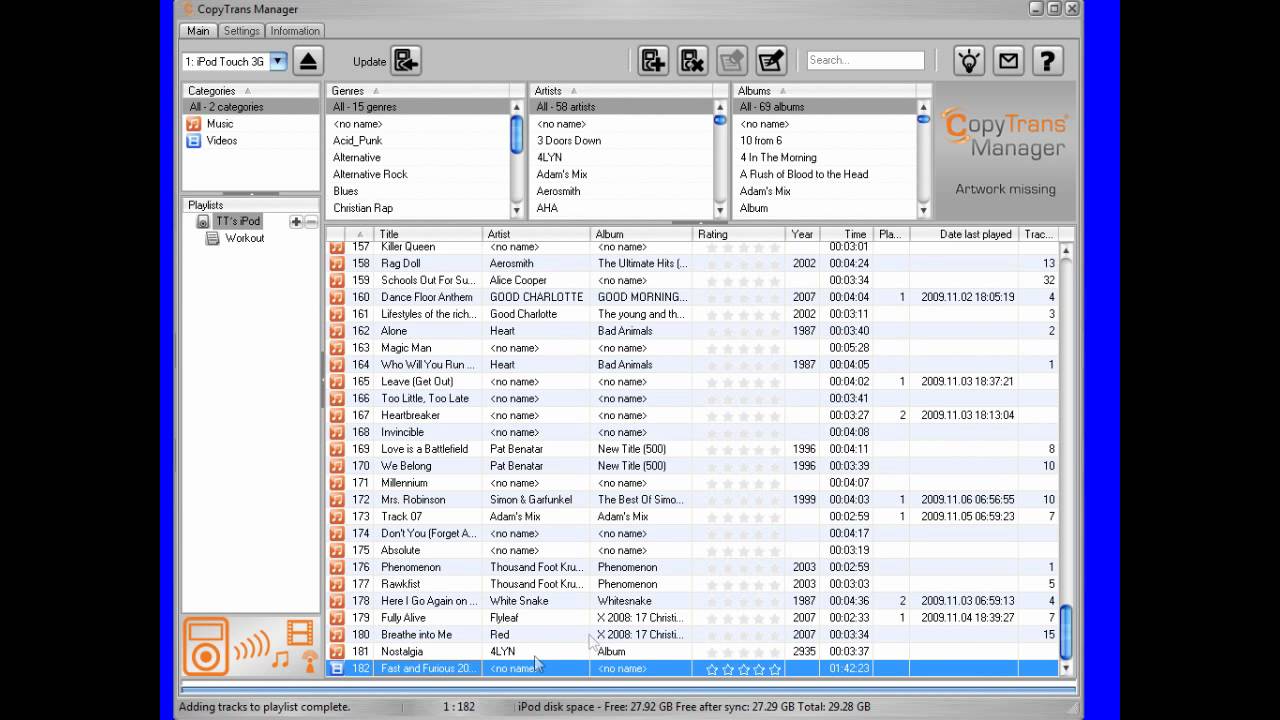
Task: Click the music icon for Phenomenon row
Action: (337, 567)
